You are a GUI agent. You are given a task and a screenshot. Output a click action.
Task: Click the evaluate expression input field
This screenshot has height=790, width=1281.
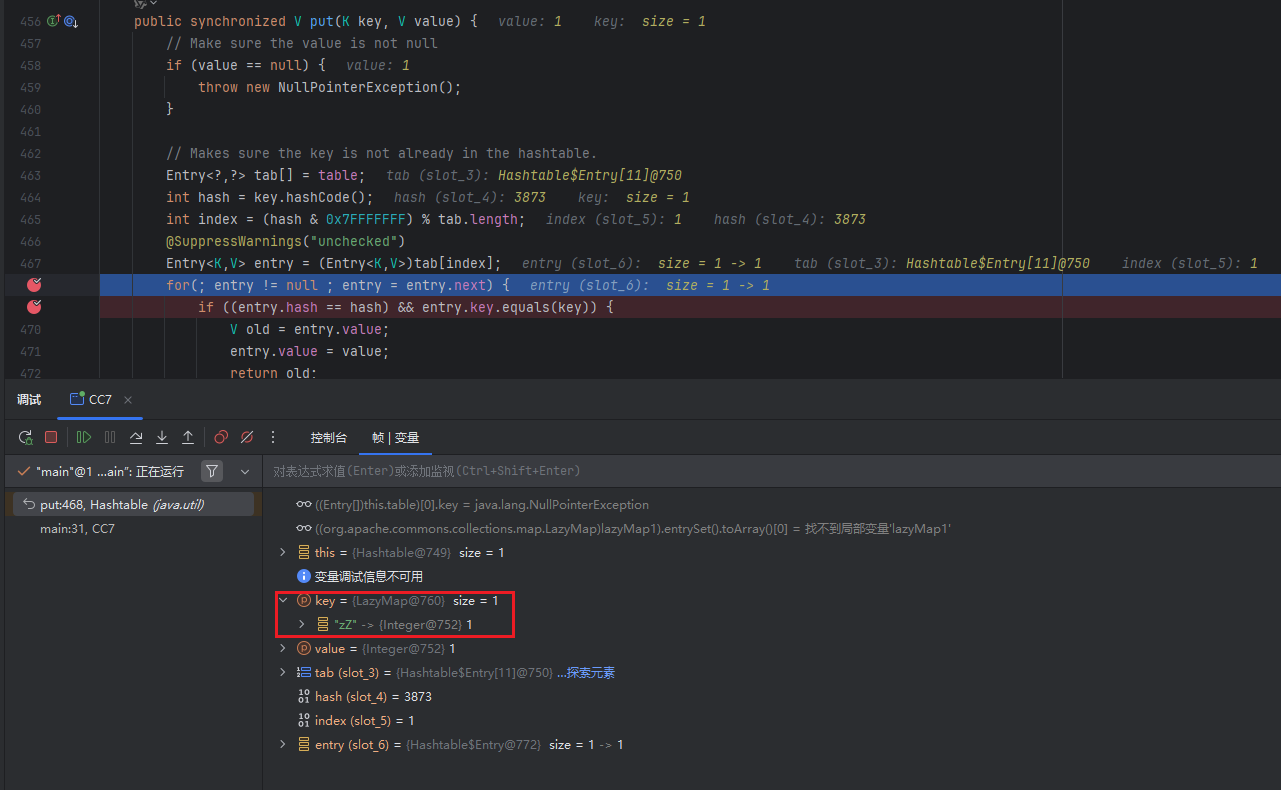pyautogui.click(x=700, y=471)
